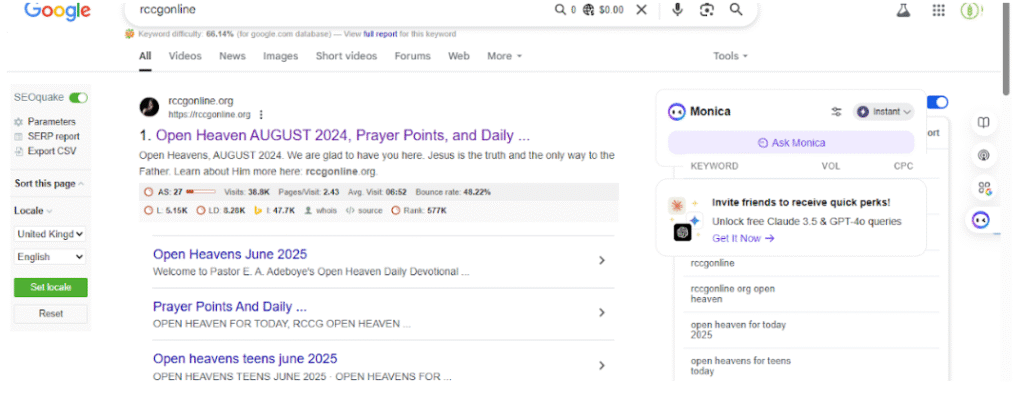This screenshot has height=420, width=1024.
Task: Click the Bing index icon showing 47.7K
Action: 258,210
